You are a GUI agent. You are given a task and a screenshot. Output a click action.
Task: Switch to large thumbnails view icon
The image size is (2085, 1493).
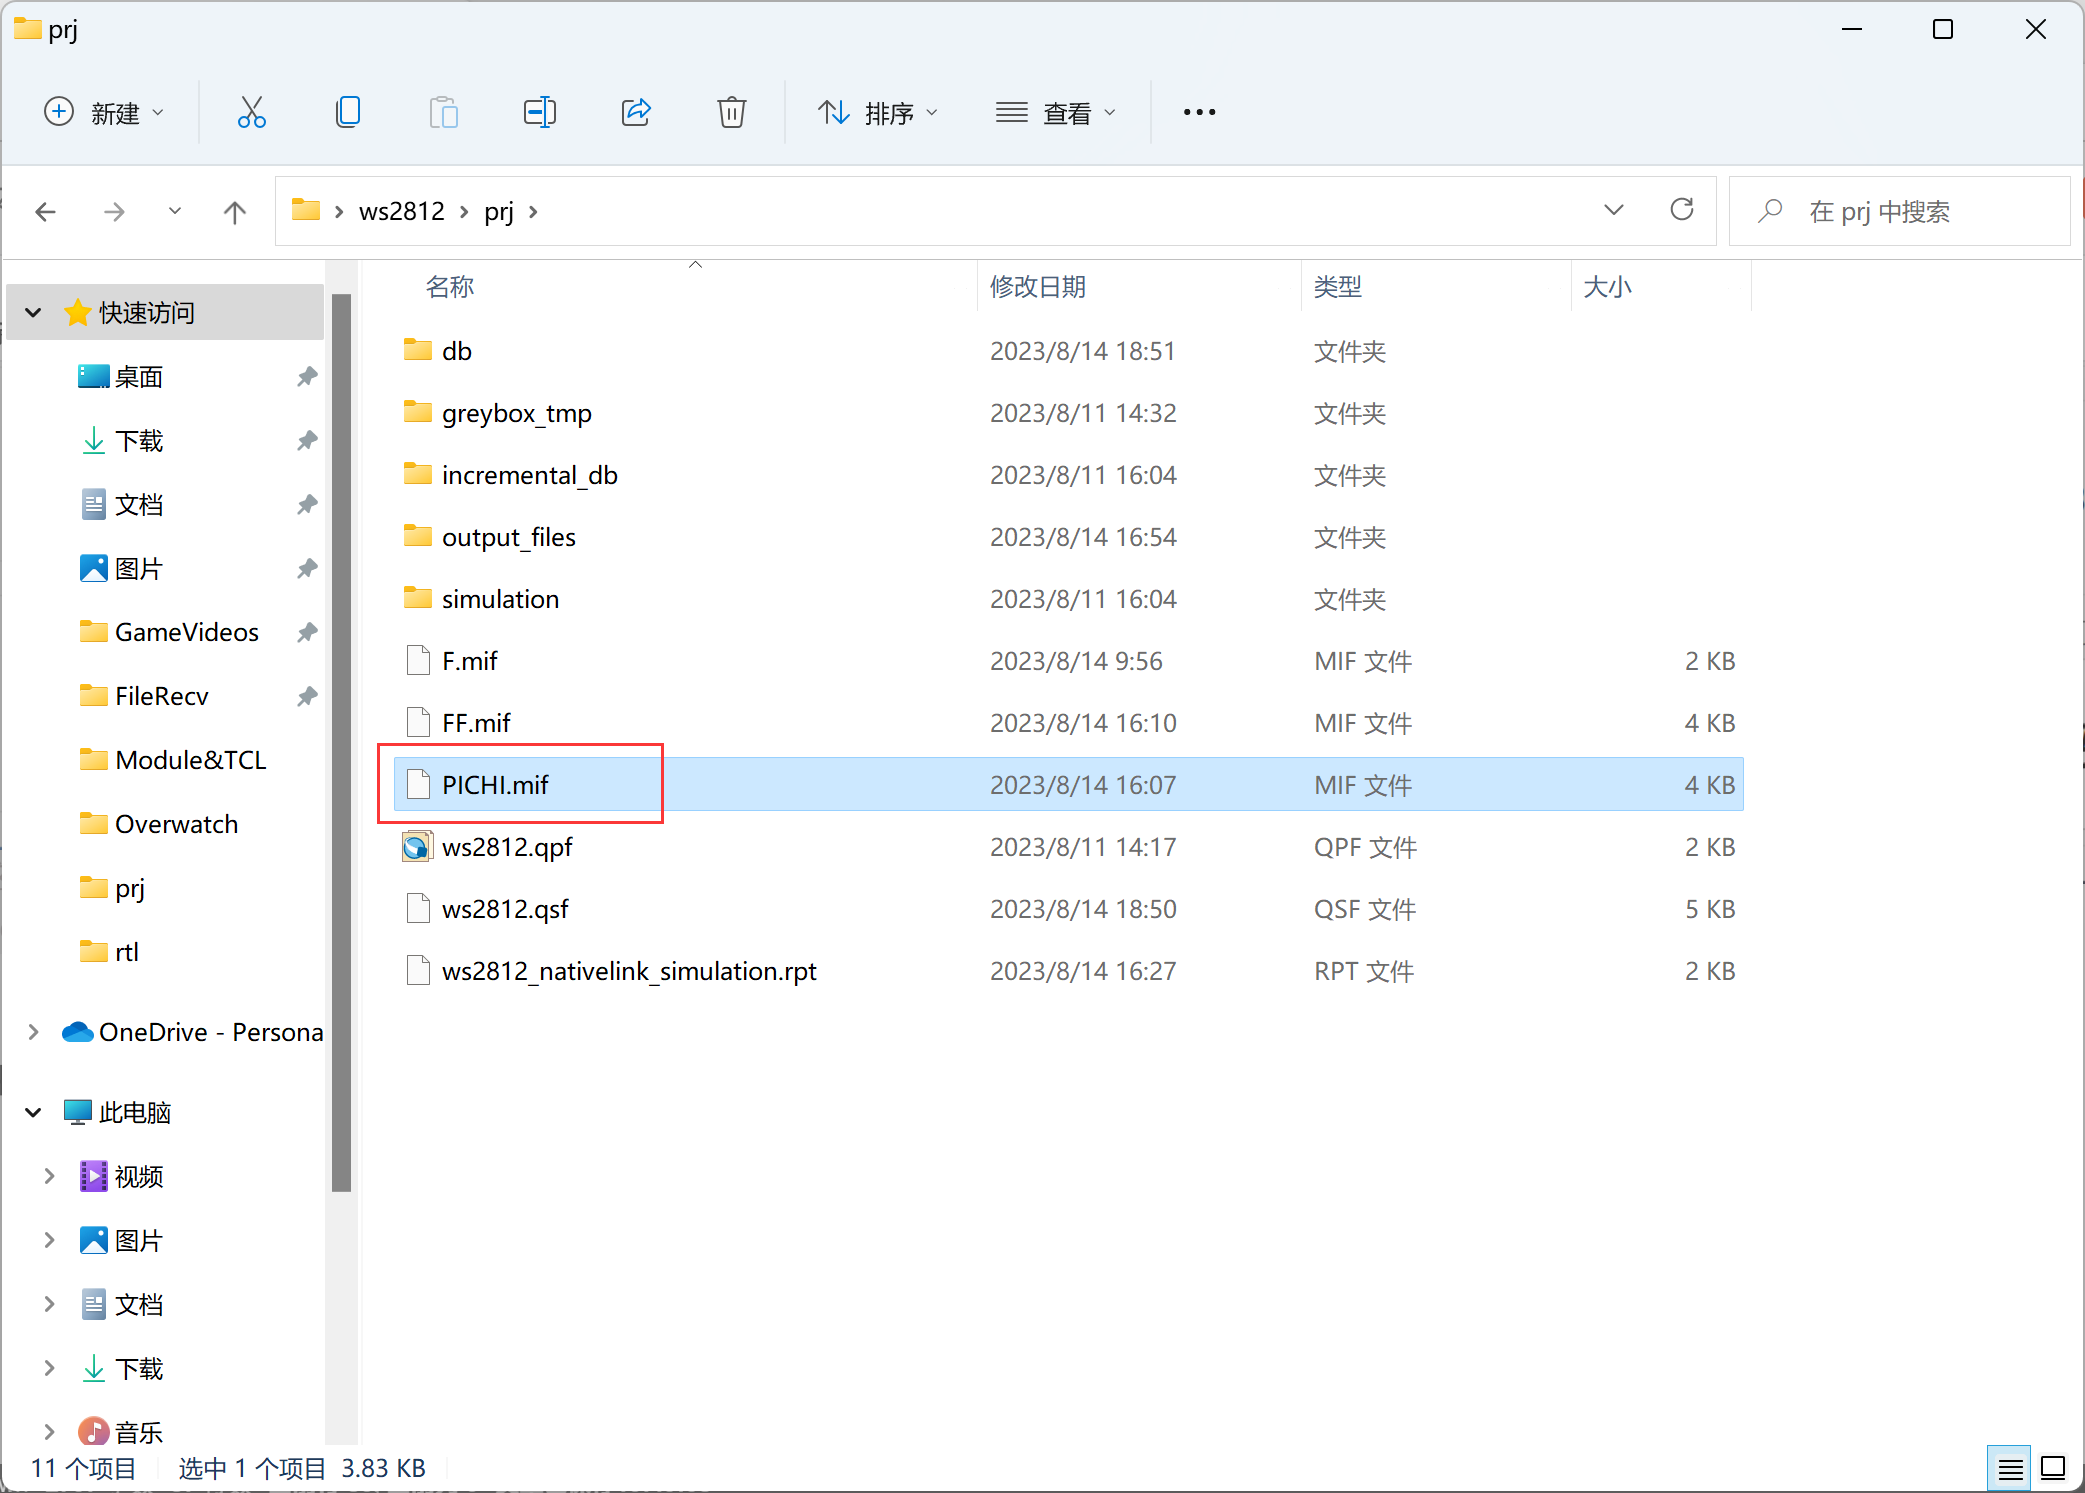tap(2053, 1468)
